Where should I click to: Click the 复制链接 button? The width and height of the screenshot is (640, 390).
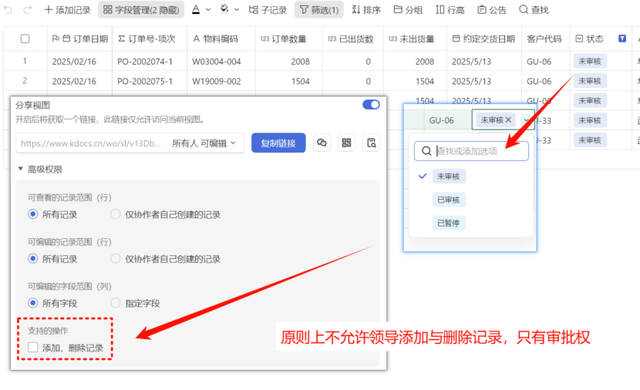click(x=278, y=143)
